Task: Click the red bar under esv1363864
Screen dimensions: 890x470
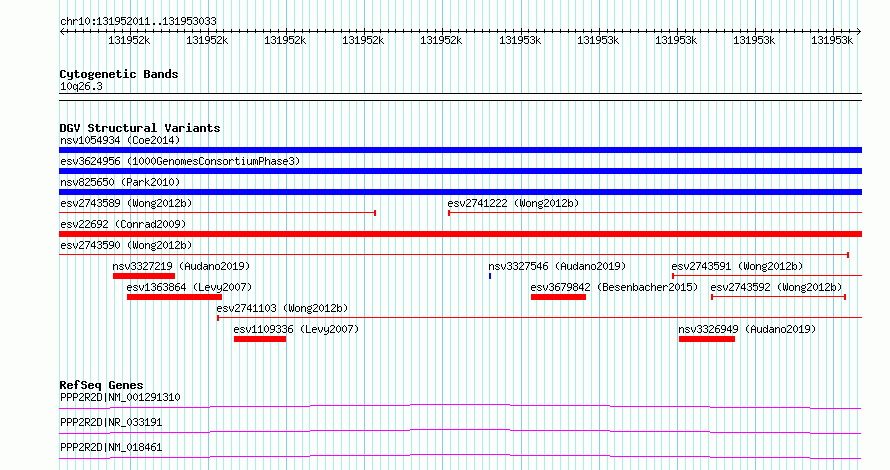Action: (x=174, y=297)
